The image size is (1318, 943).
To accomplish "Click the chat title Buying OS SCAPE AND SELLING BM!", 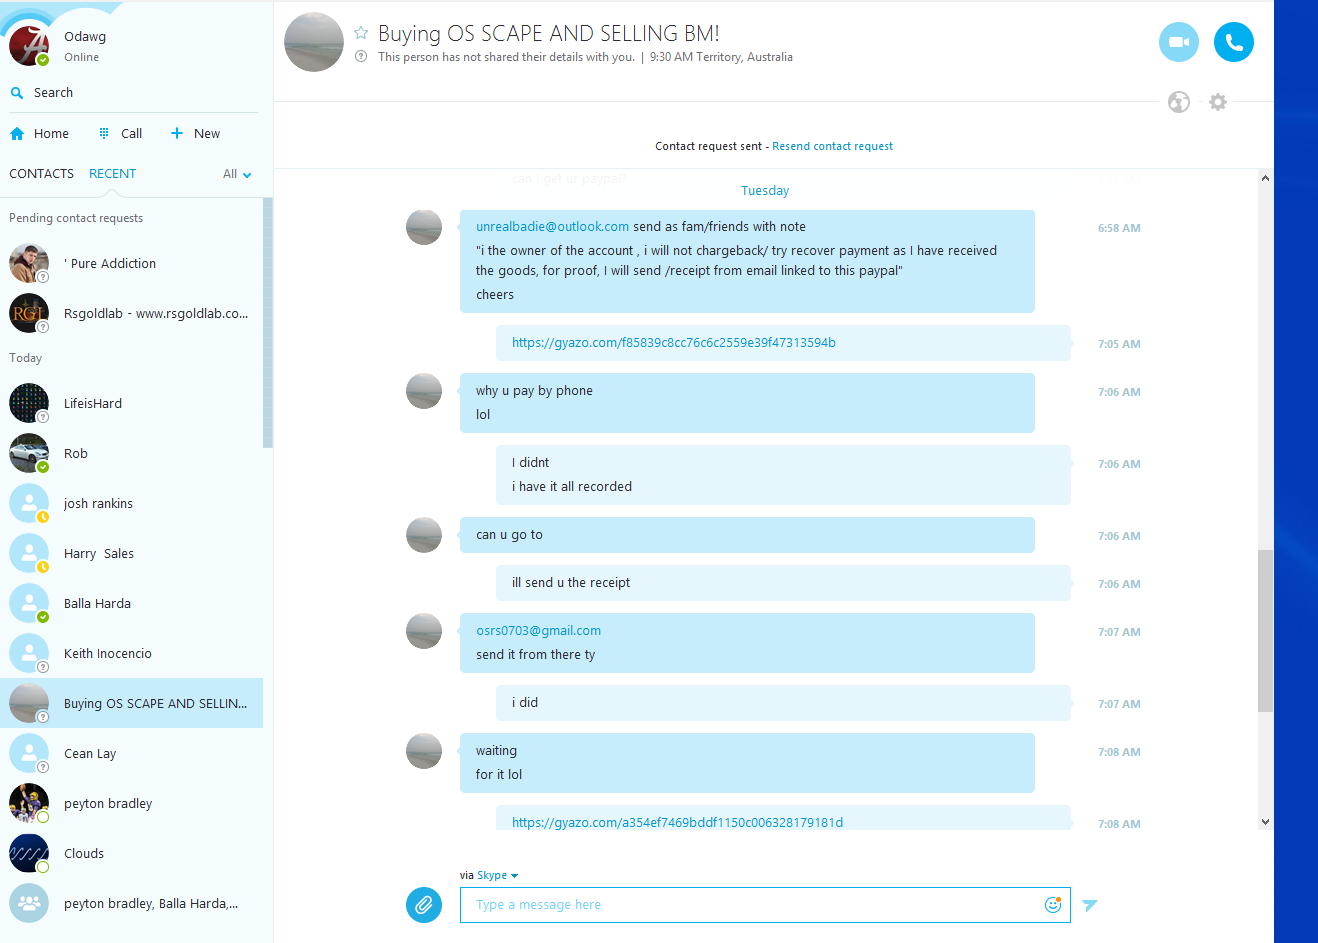I will (549, 33).
